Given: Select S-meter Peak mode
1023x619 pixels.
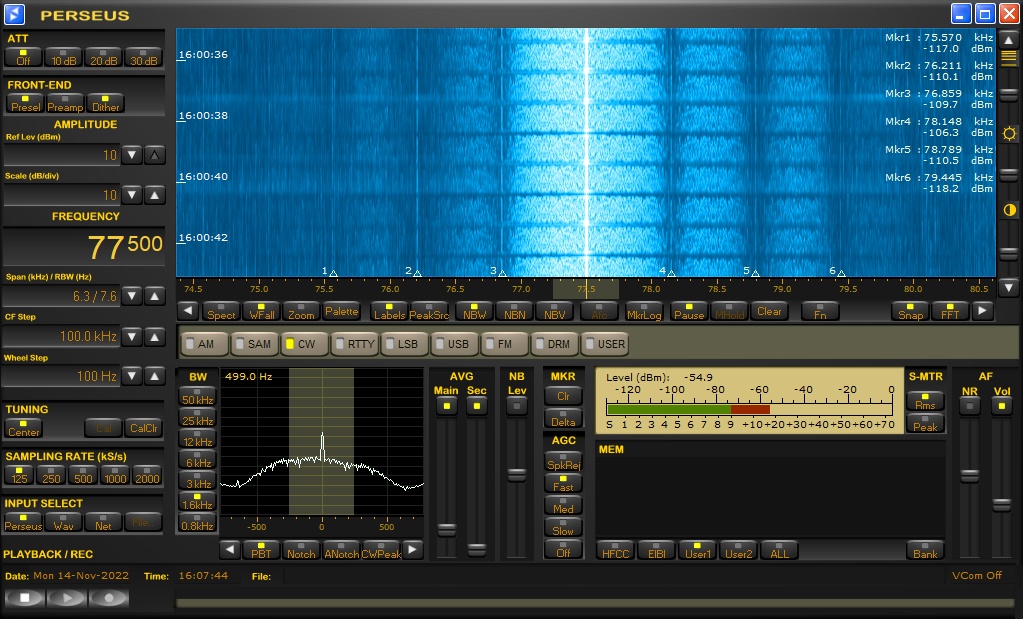Looking at the screenshot, I should coord(925,424).
